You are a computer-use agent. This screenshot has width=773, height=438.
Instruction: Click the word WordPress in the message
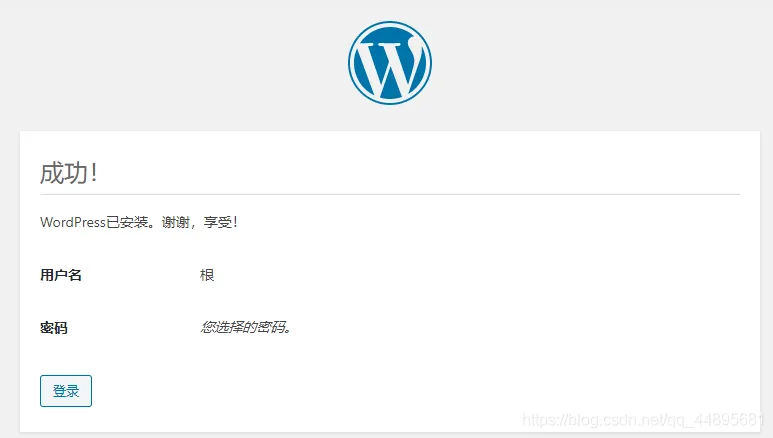(72, 222)
